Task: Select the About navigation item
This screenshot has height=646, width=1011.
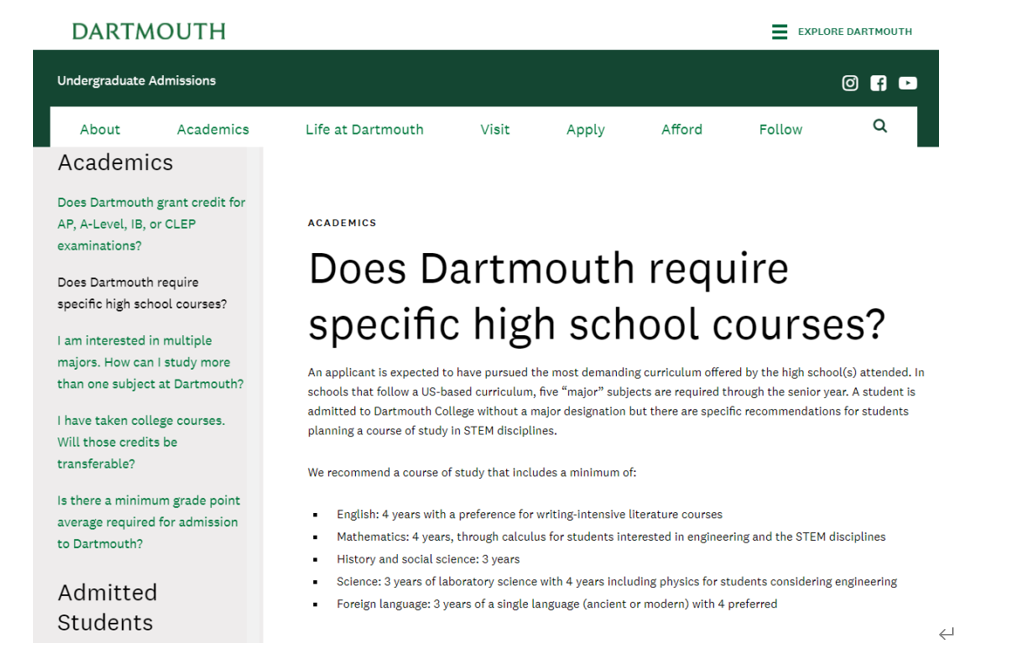Action: pos(100,129)
